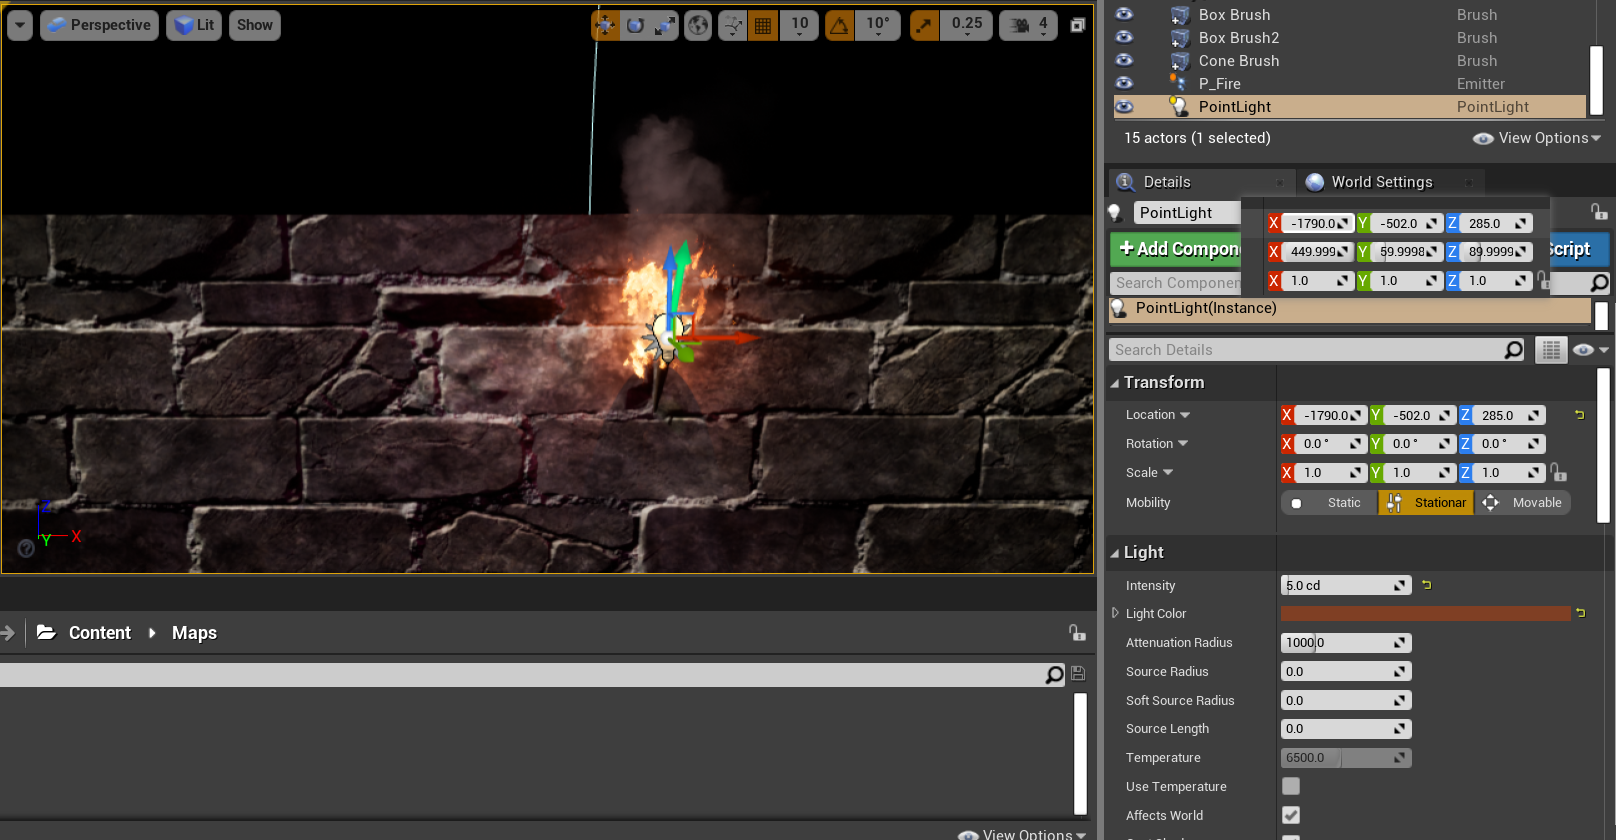
Task: Toggle world/local coordinate system globe icon
Action: 698,25
